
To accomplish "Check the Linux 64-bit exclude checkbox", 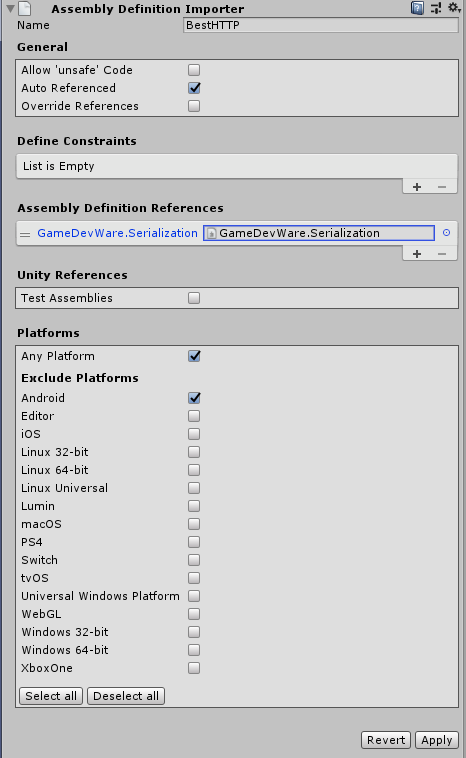I will pos(194,470).
